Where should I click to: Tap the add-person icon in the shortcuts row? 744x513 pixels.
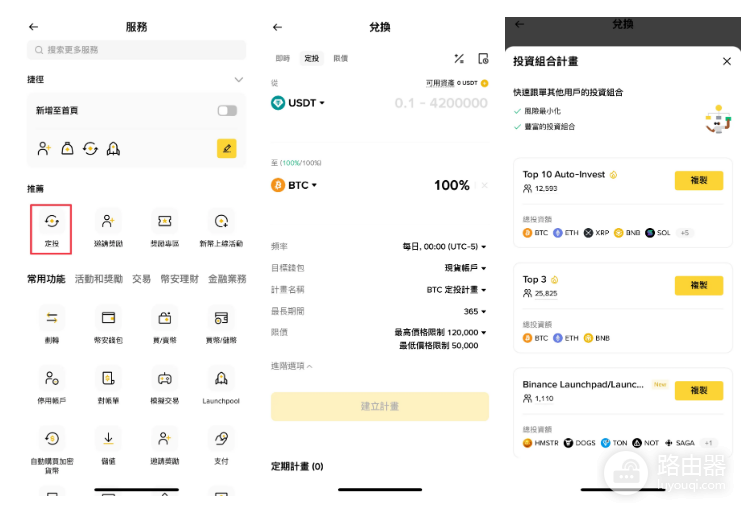[44, 149]
